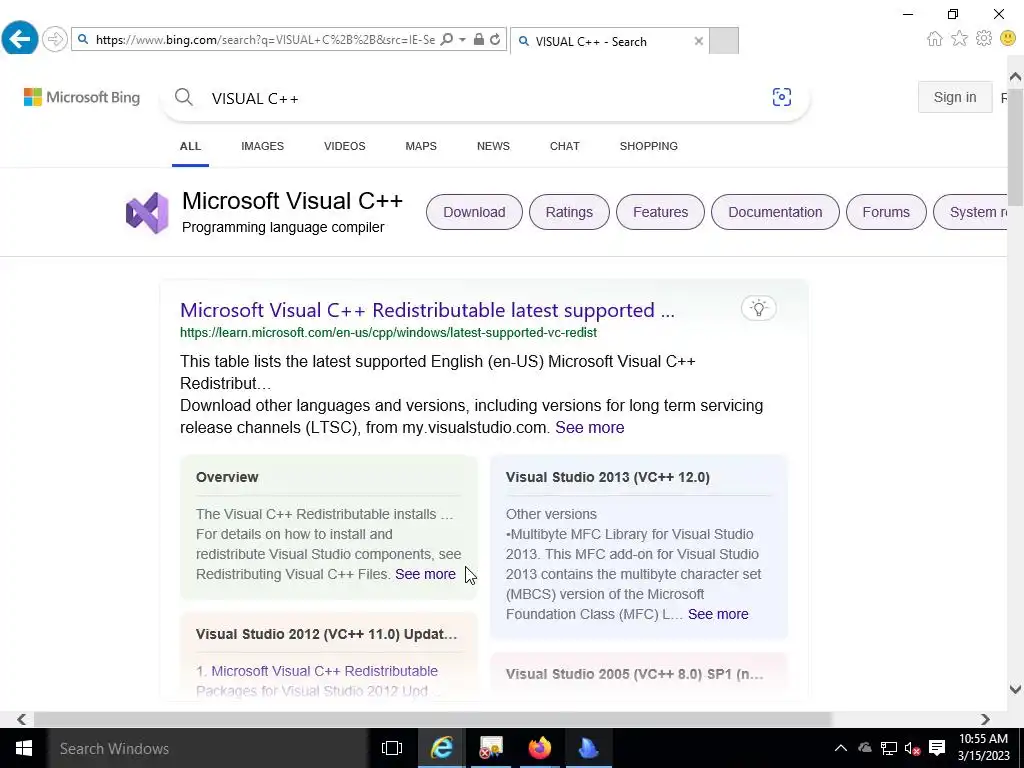Click the cloud OneDrive tray icon
The width and height of the screenshot is (1024, 768).
865,748
